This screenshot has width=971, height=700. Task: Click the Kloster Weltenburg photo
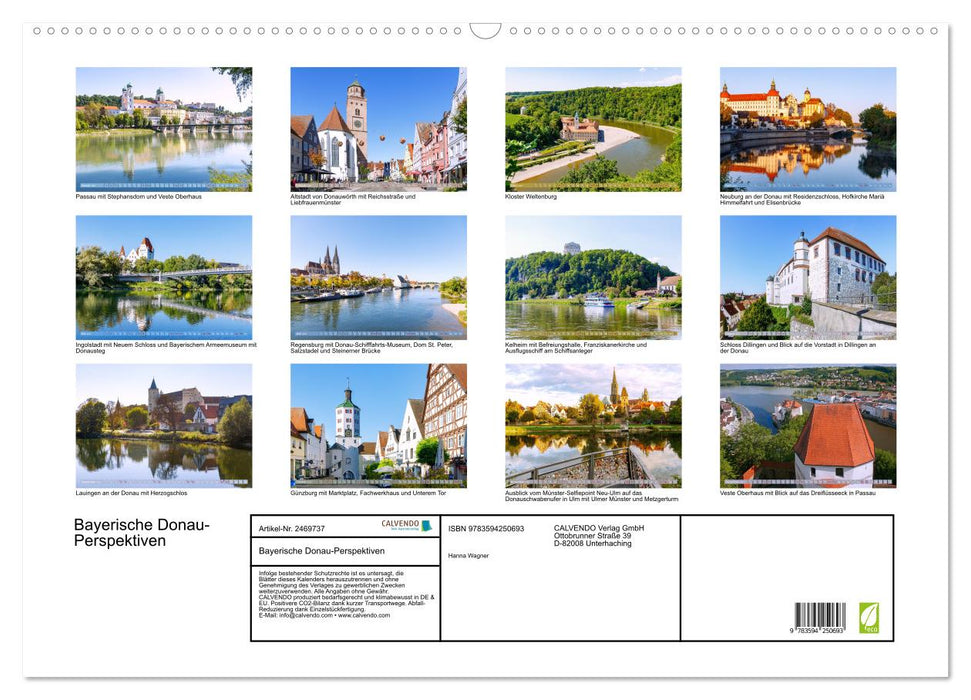pos(593,129)
